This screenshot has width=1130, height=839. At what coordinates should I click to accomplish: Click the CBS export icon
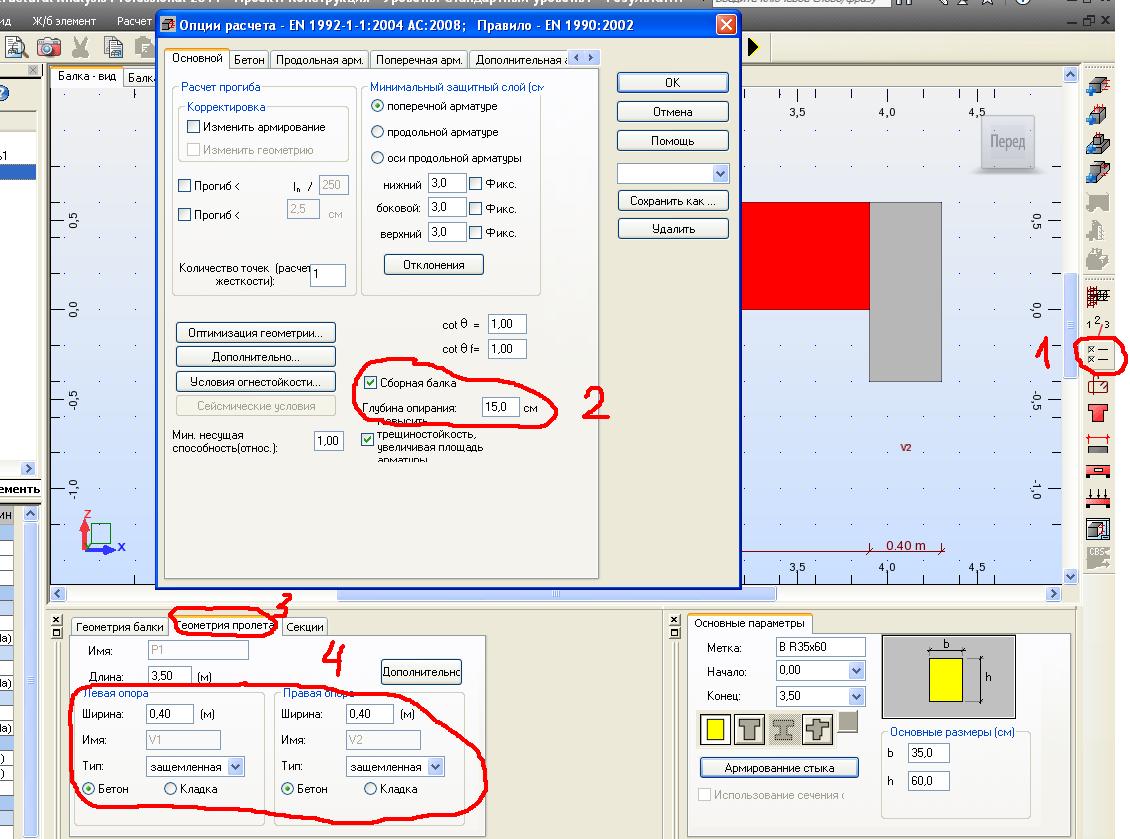click(x=1098, y=558)
